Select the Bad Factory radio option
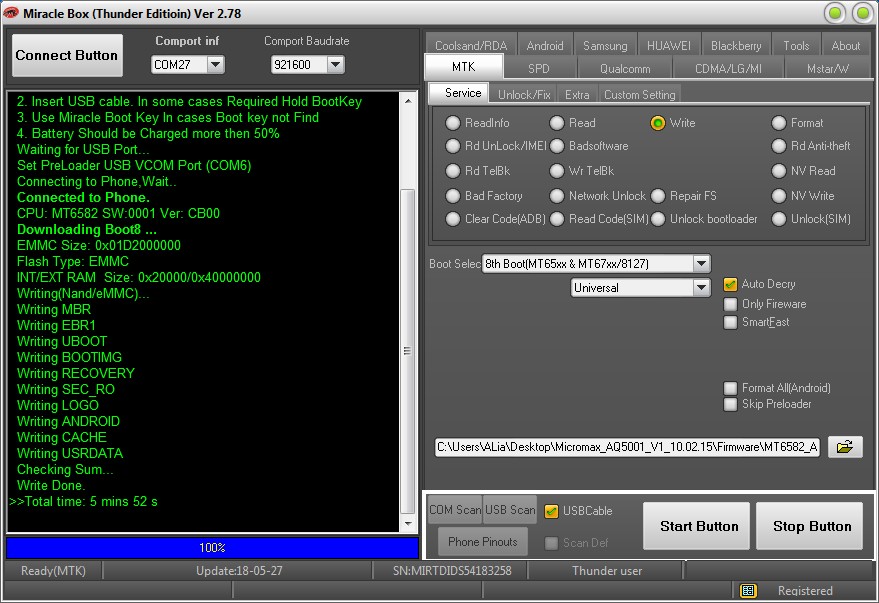Screen dimensions: 879x603 452,196
